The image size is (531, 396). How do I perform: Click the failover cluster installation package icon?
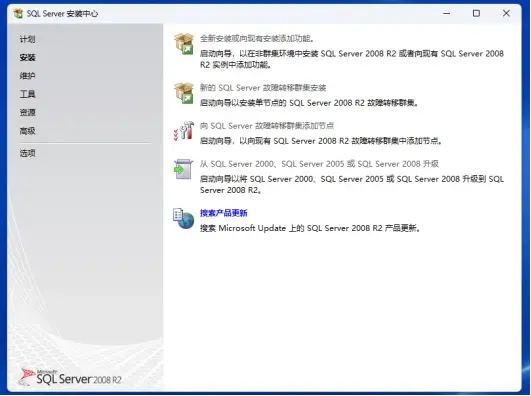pyautogui.click(x=184, y=93)
